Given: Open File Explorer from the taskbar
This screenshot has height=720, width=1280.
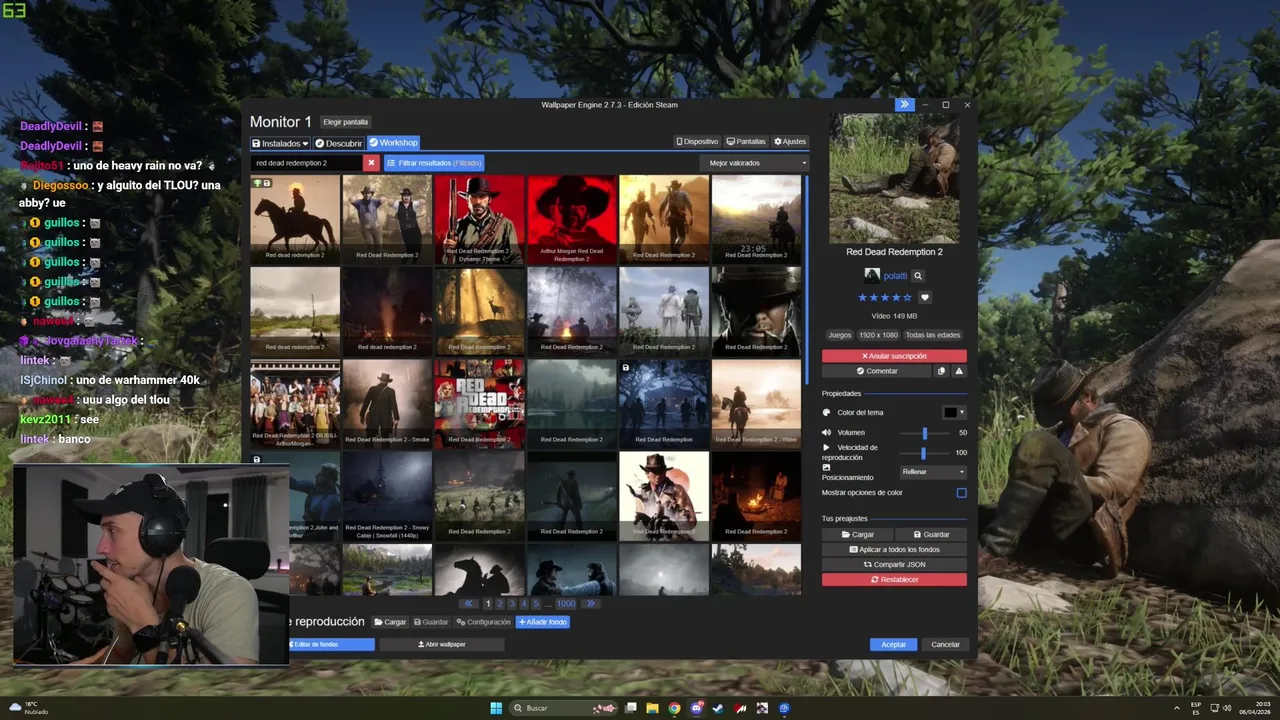Looking at the screenshot, I should pyautogui.click(x=652, y=708).
